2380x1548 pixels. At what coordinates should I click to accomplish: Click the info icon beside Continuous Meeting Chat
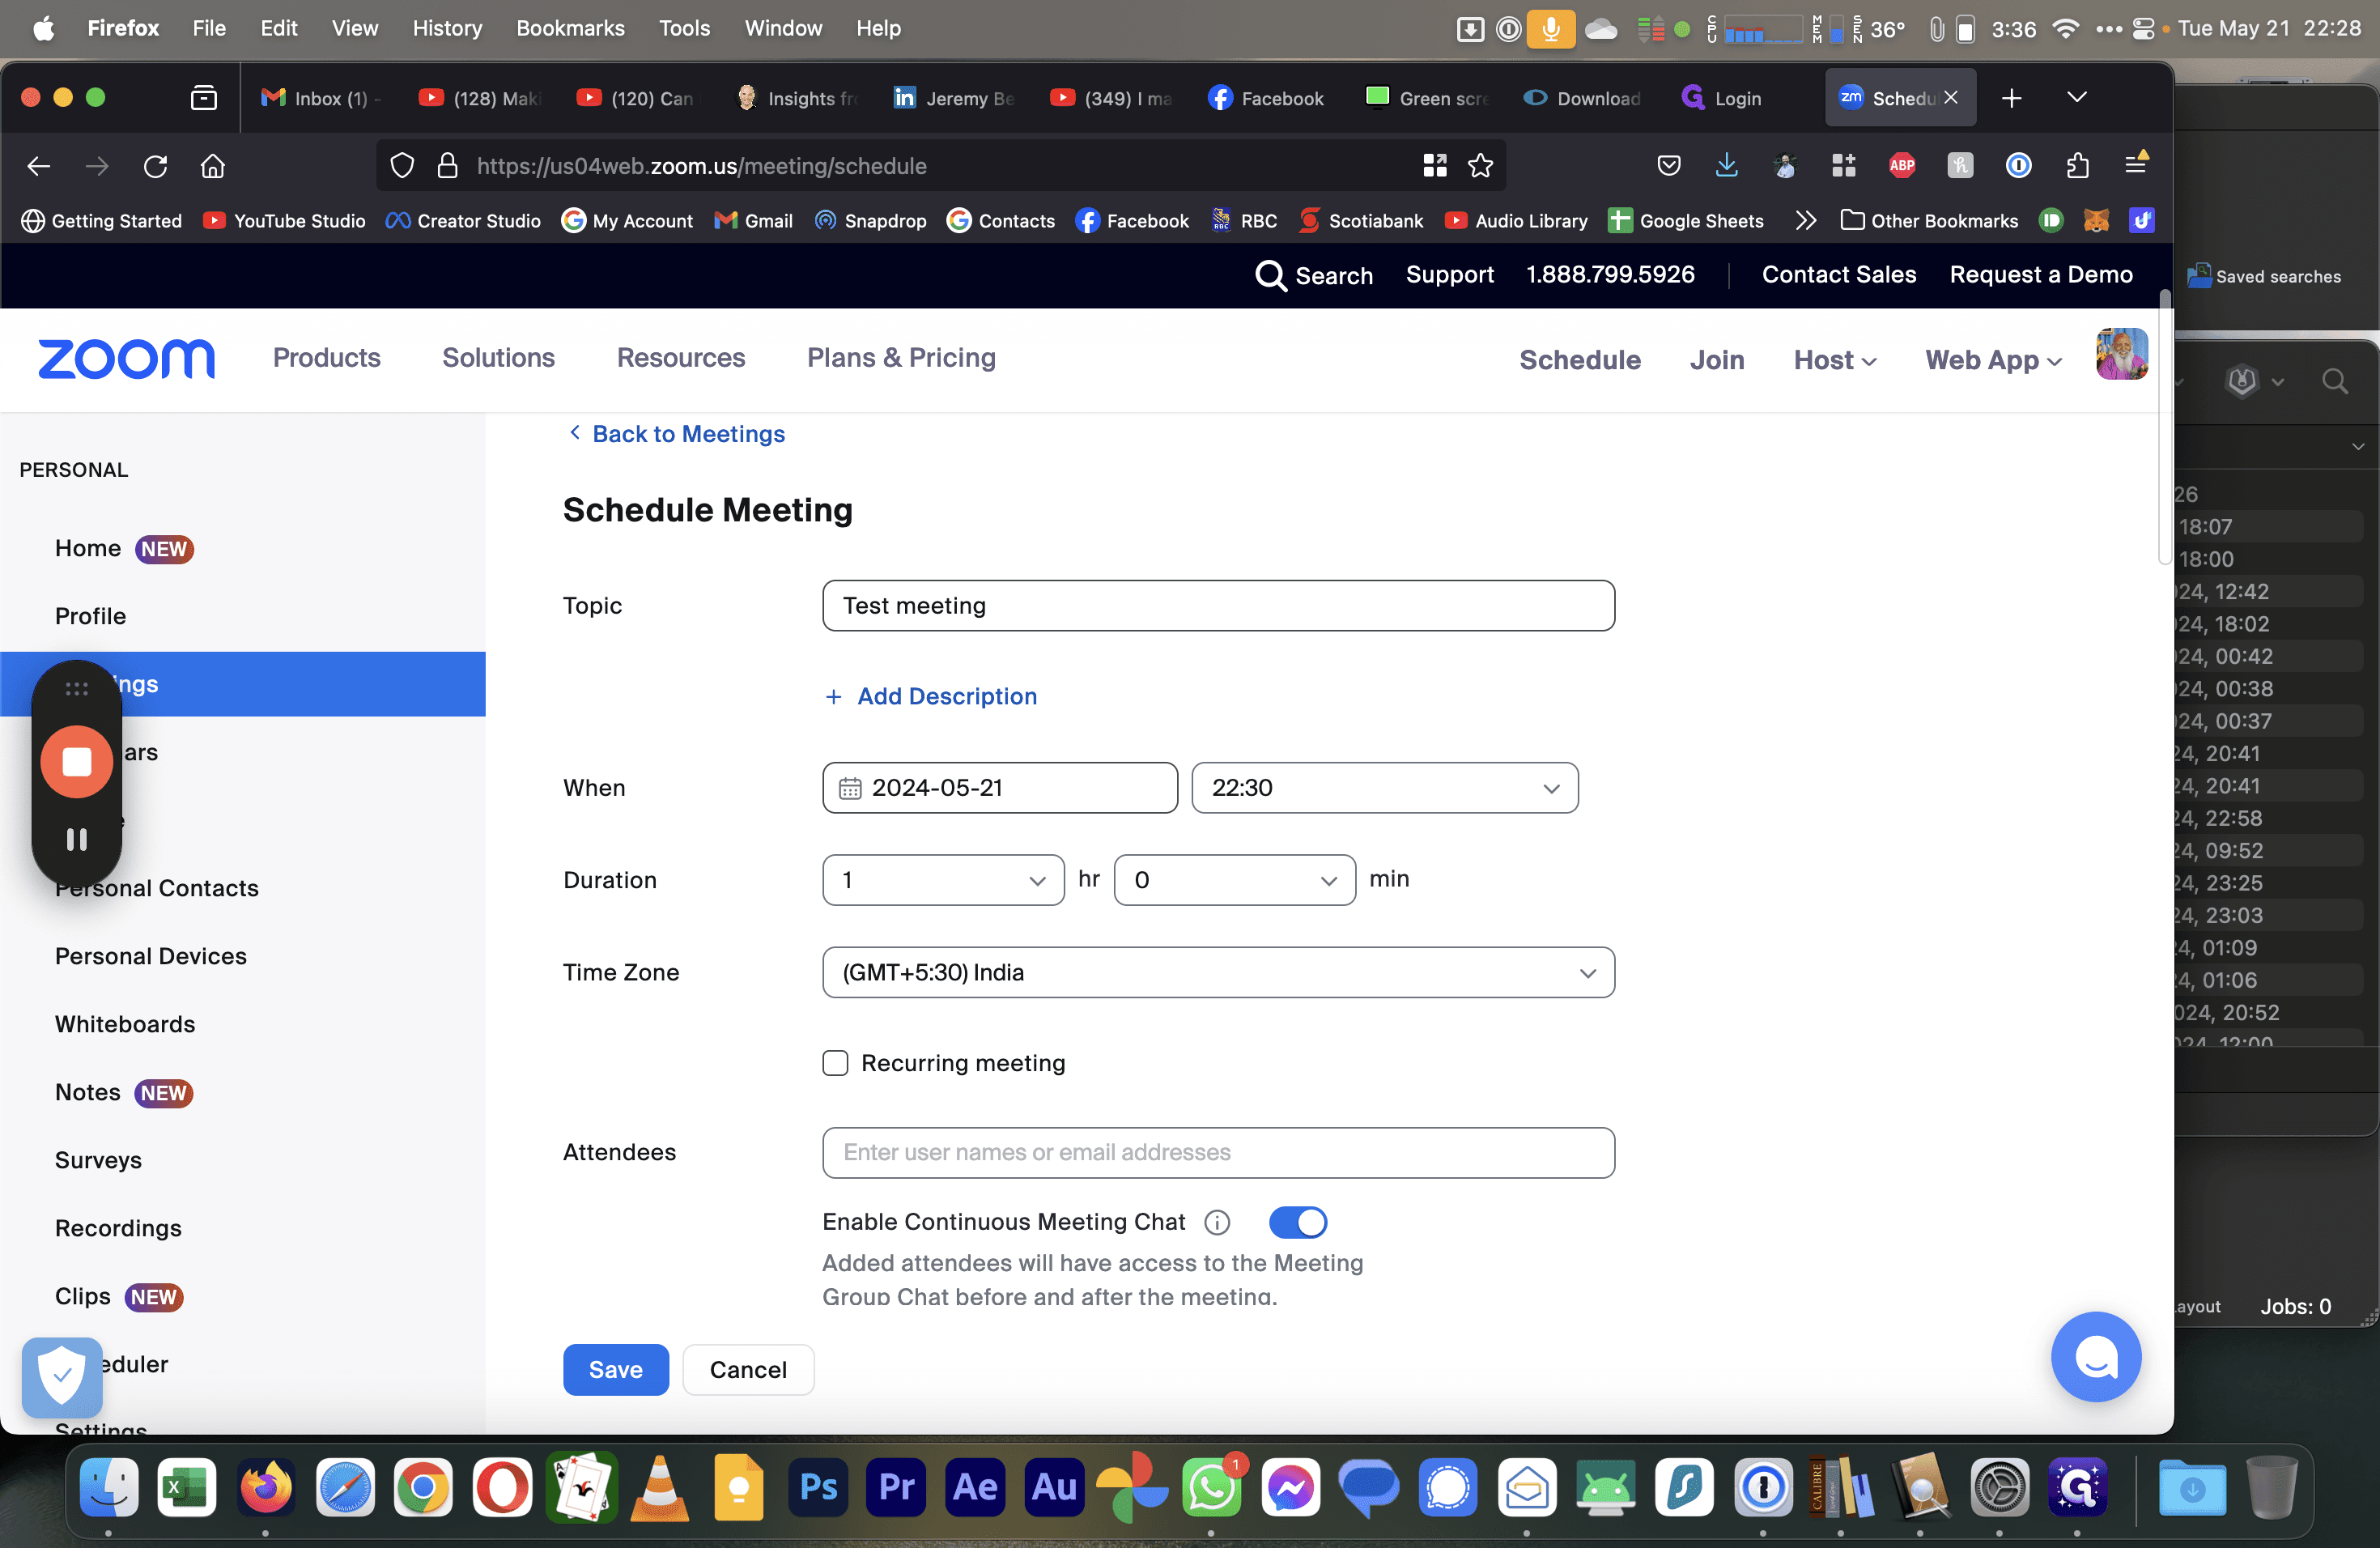1217,1222
